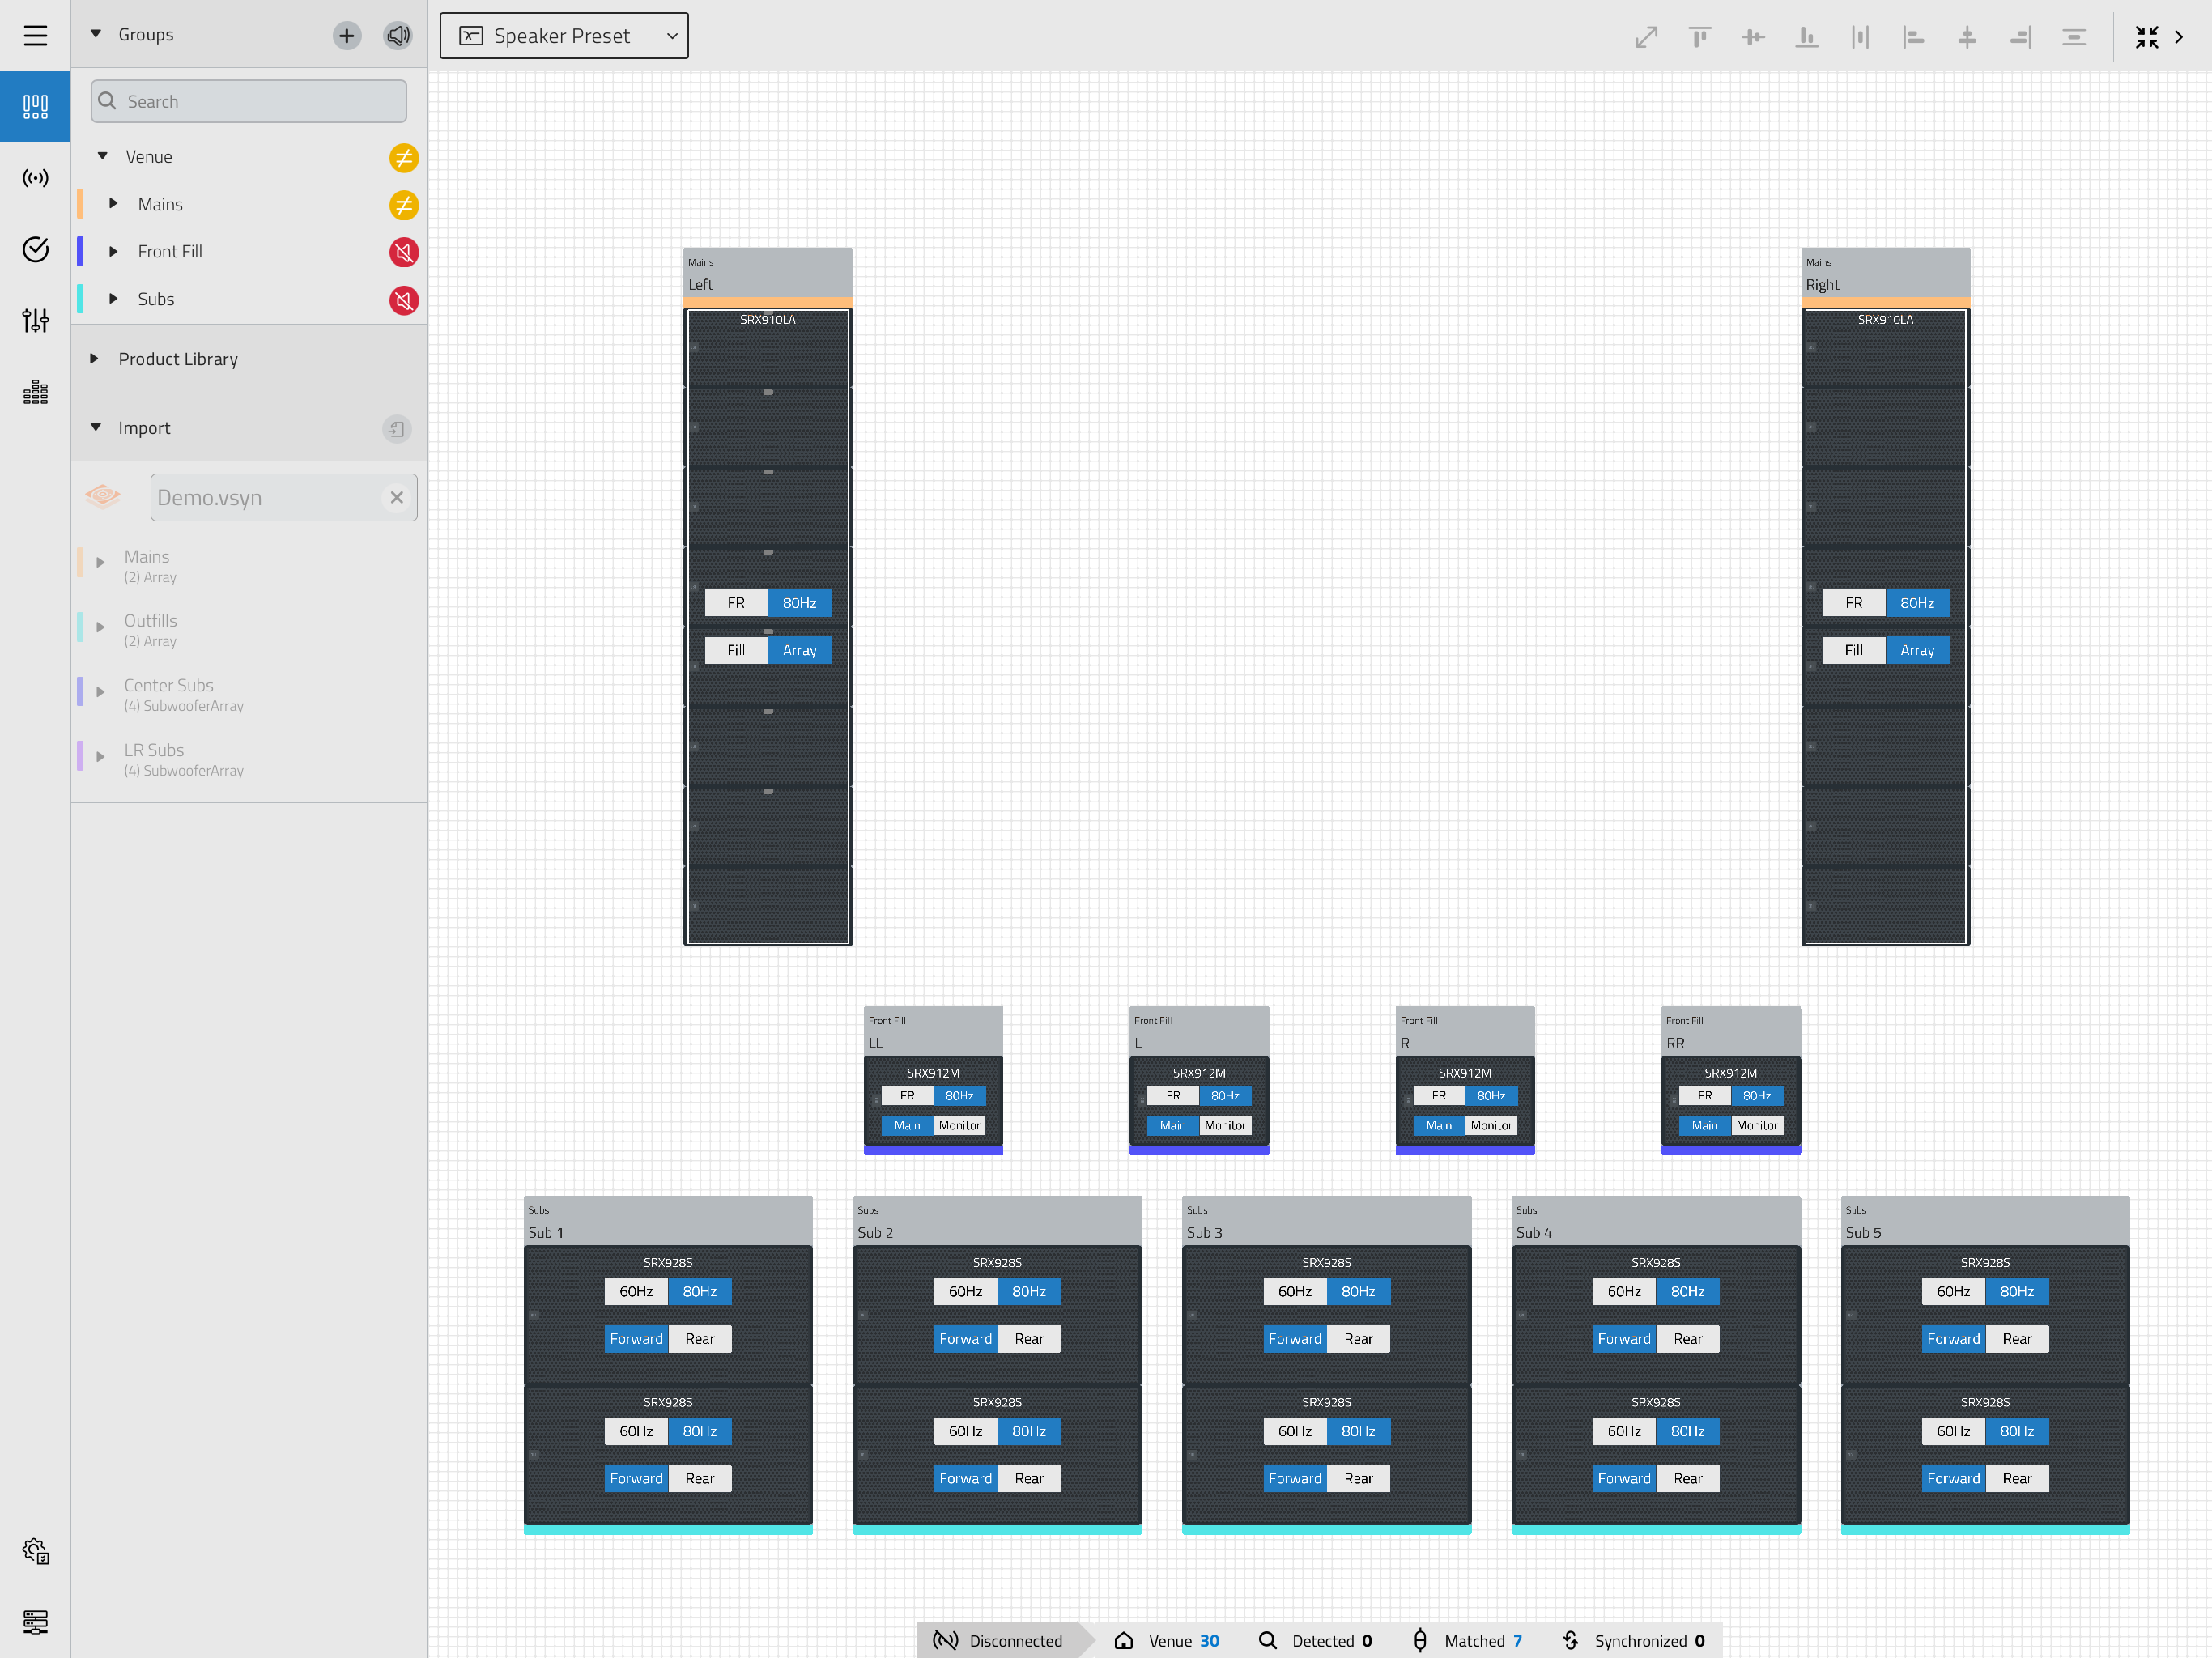Select 80Hz on Mains Right array
The height and width of the screenshot is (1658, 2212).
(1917, 603)
